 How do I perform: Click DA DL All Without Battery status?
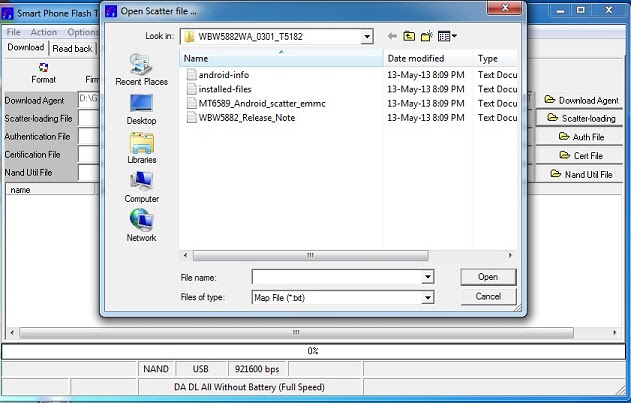(250, 387)
